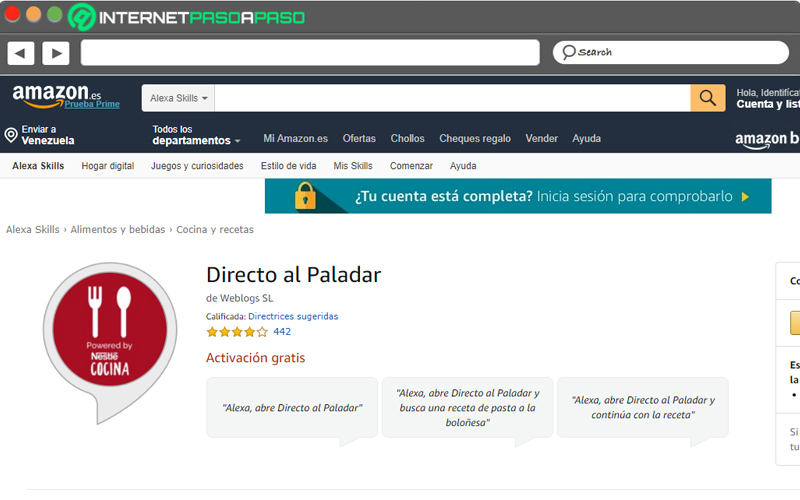Click the Directo al Paladar title

(293, 275)
